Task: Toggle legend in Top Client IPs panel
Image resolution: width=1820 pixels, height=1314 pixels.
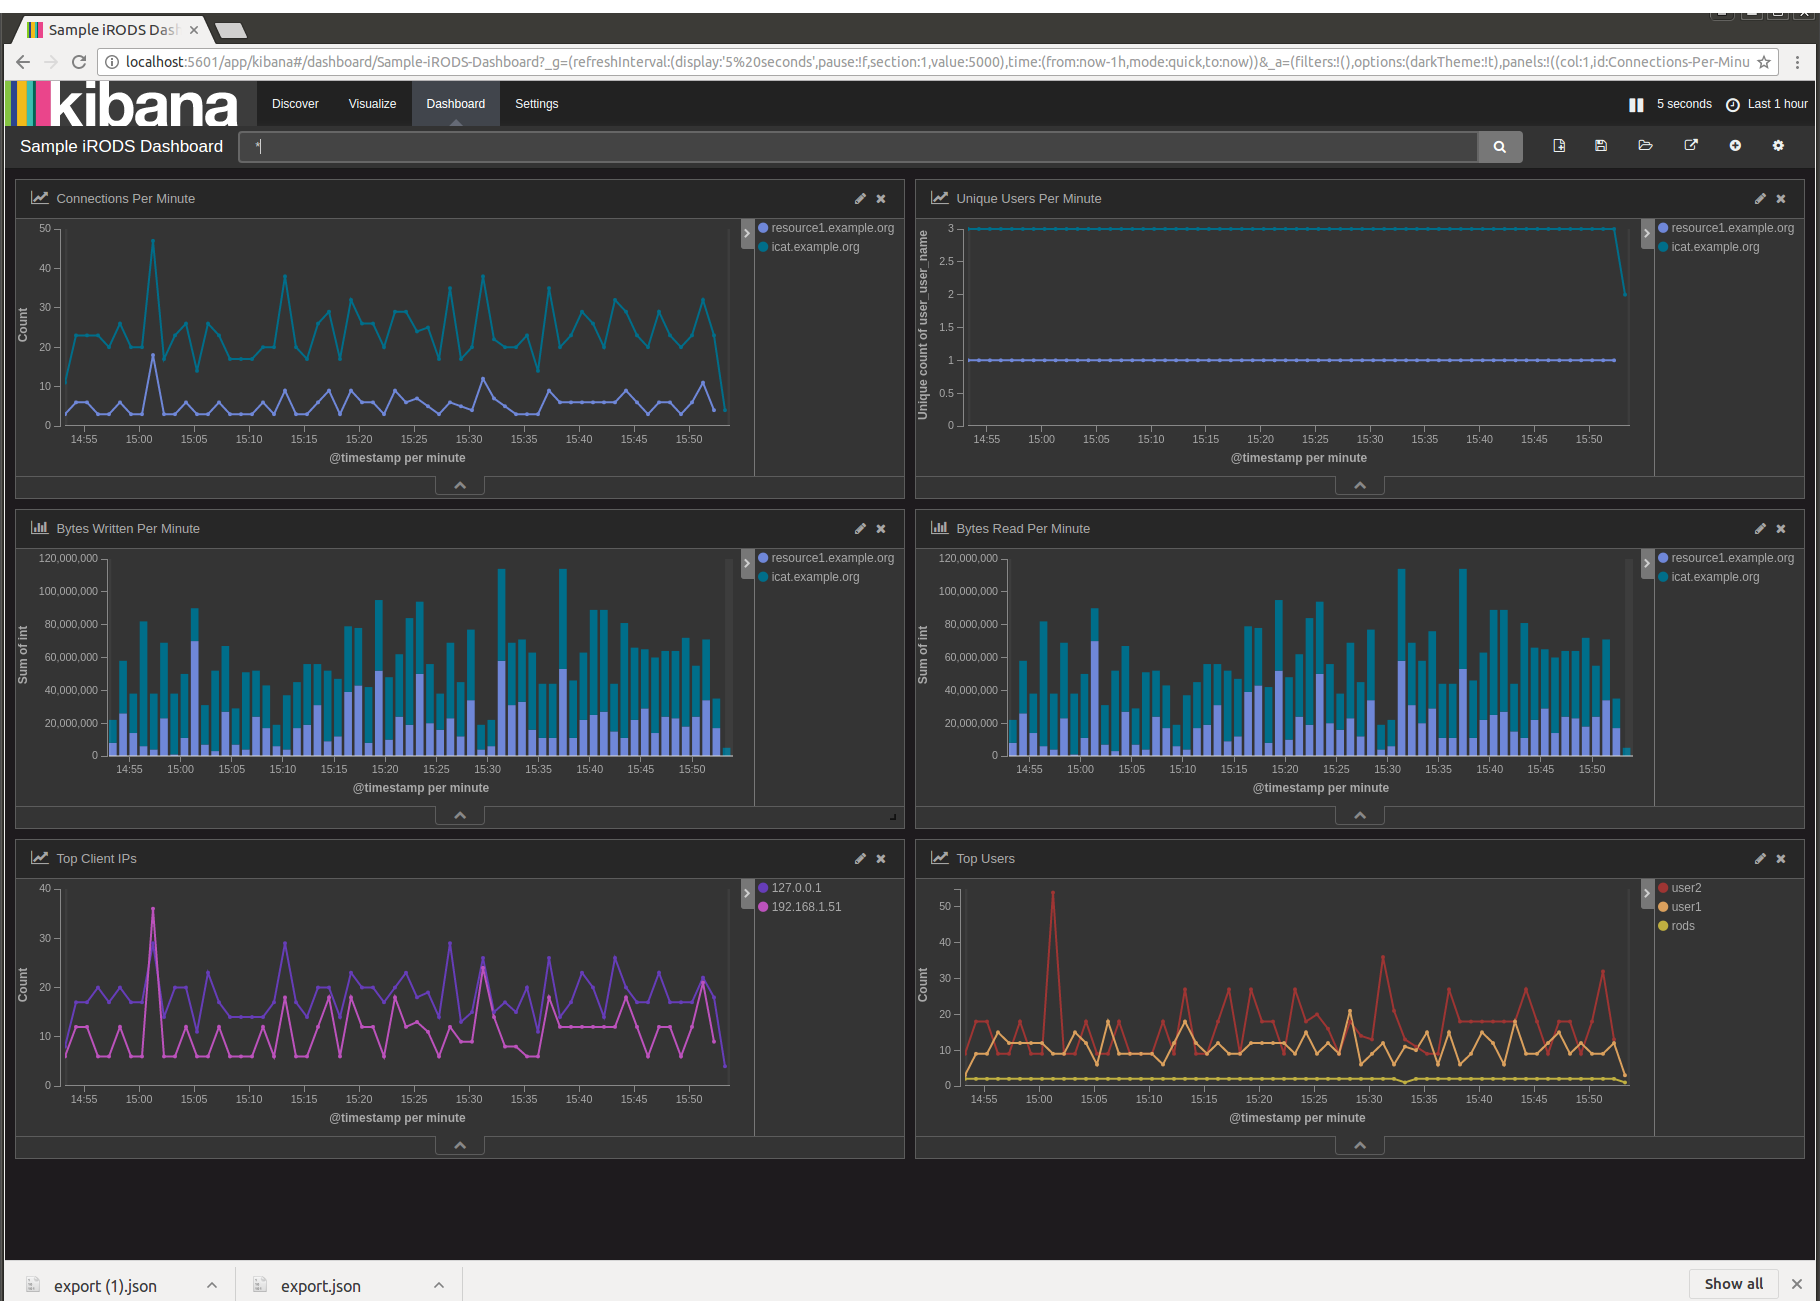Action: coord(747,894)
